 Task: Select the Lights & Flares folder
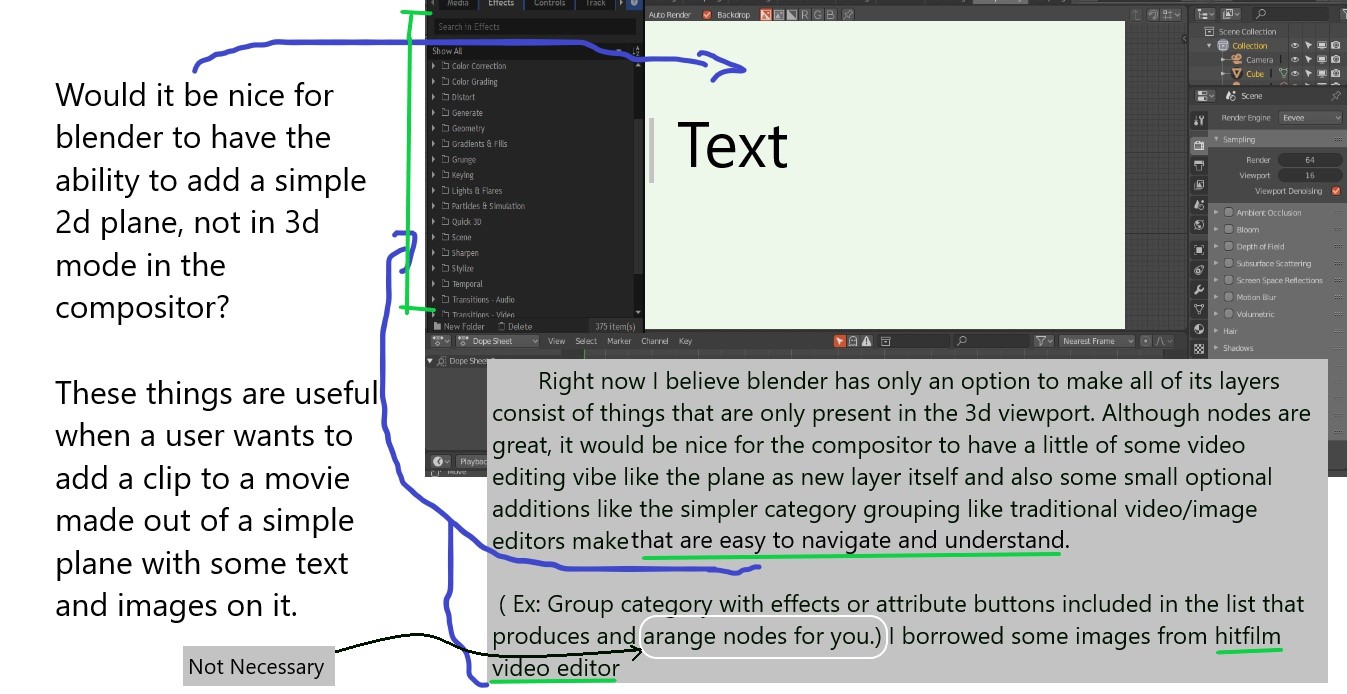pyautogui.click(x=533, y=190)
